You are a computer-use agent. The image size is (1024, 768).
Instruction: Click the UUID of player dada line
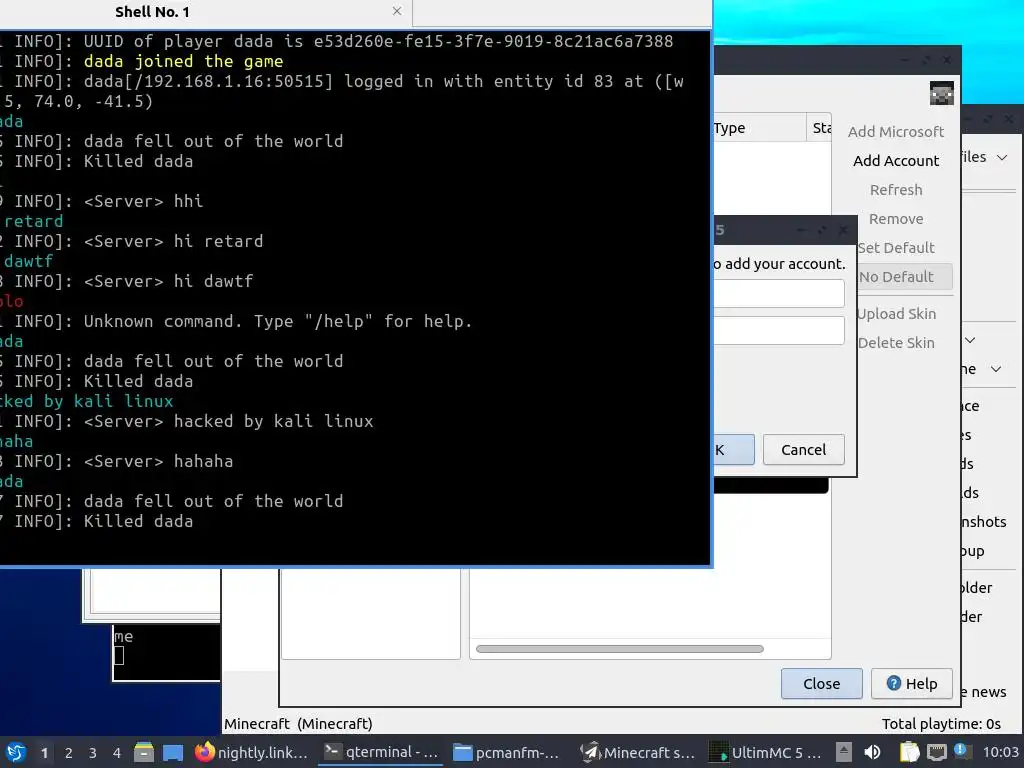[x=378, y=41]
